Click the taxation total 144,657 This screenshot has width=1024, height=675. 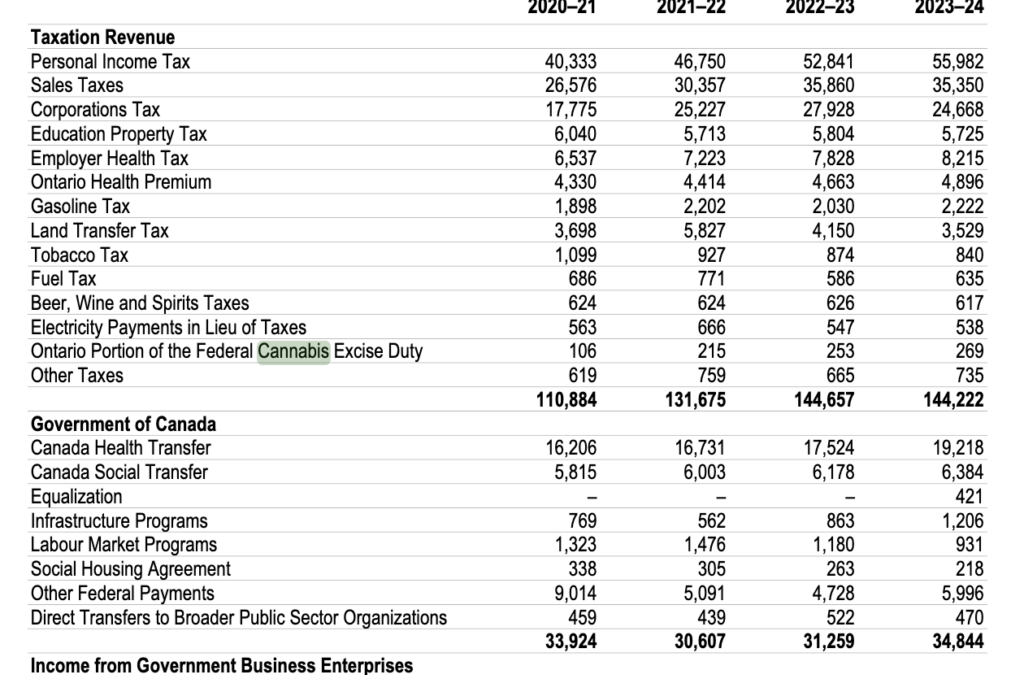(x=824, y=400)
